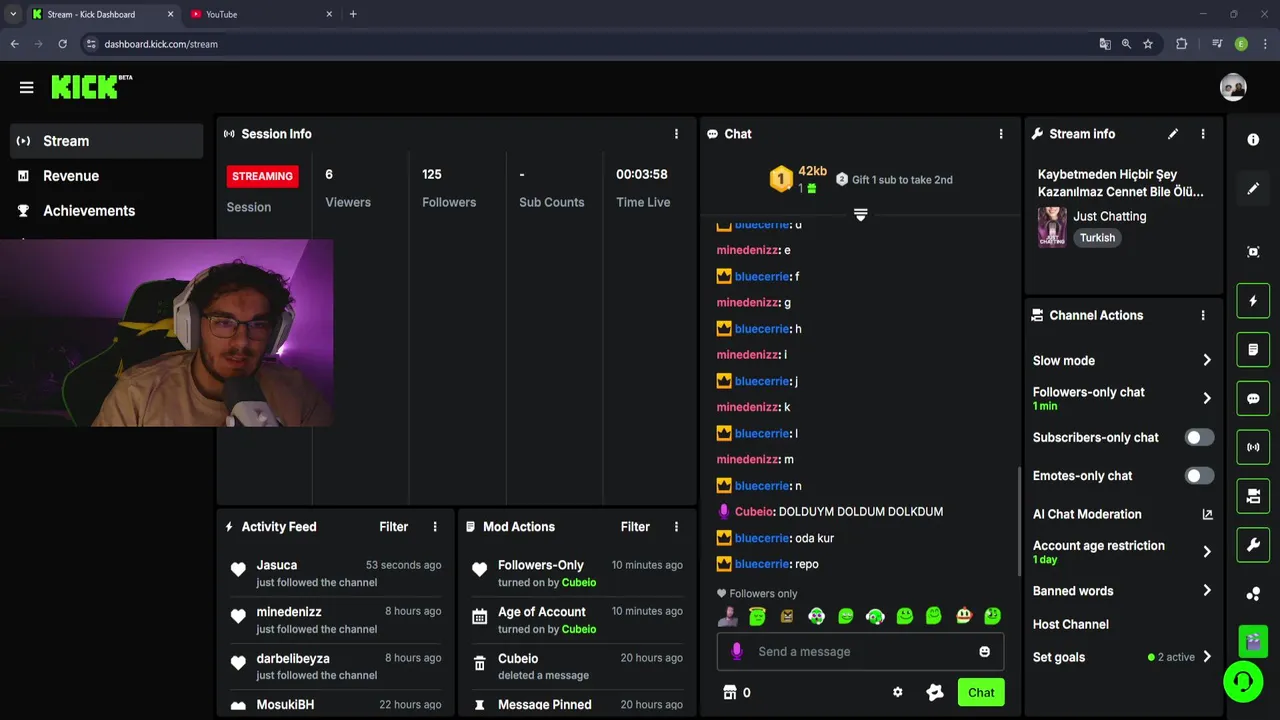Click the browser address bar URL
Image resolution: width=1280 pixels, height=720 pixels.
click(x=161, y=44)
